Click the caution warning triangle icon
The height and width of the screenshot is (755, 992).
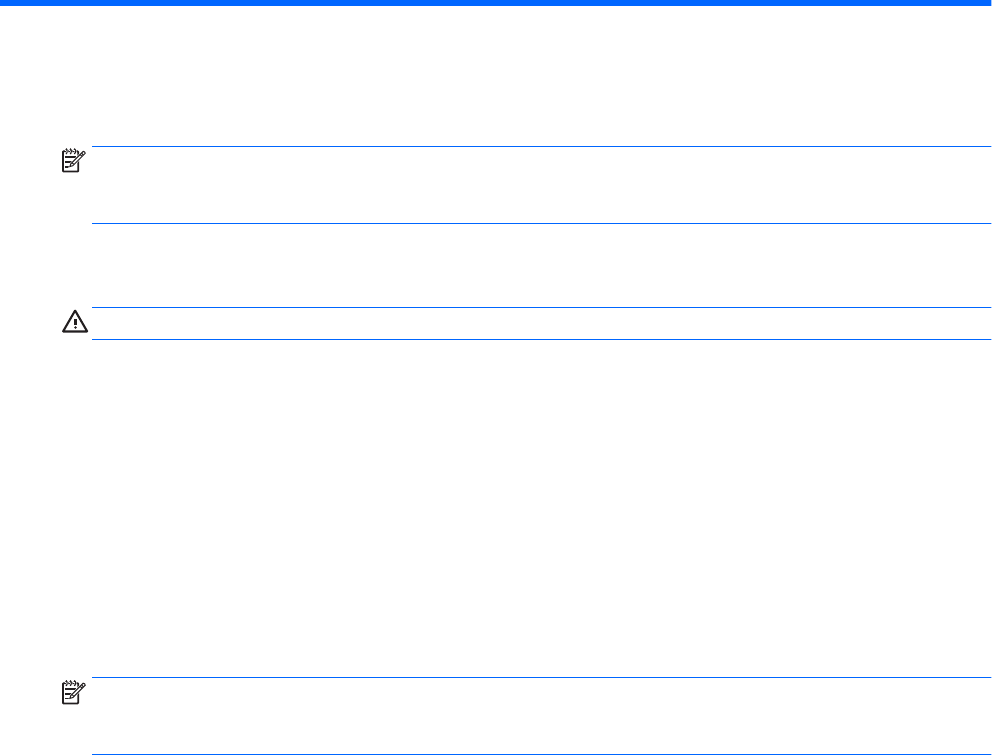click(76, 323)
